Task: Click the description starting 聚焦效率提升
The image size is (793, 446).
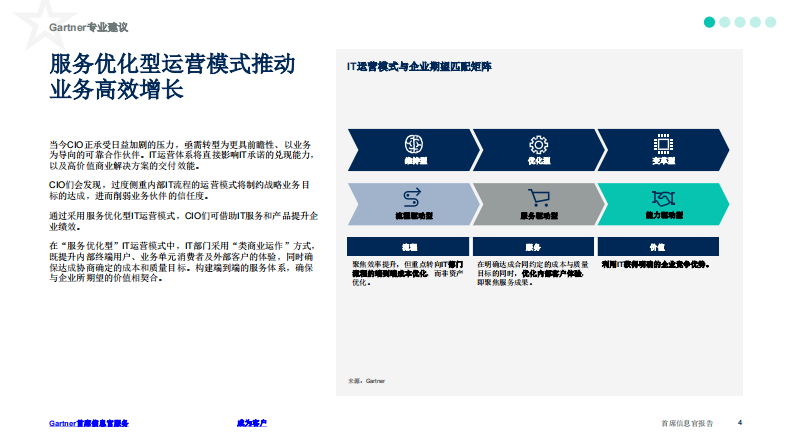Action: (408, 274)
